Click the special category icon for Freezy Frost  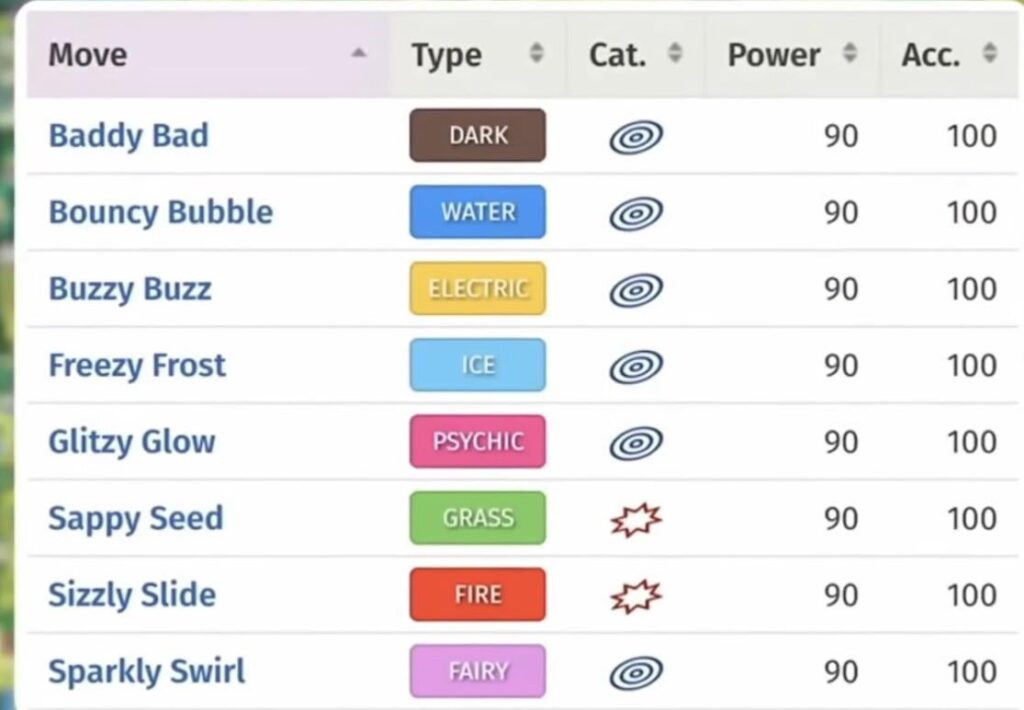[x=636, y=365]
